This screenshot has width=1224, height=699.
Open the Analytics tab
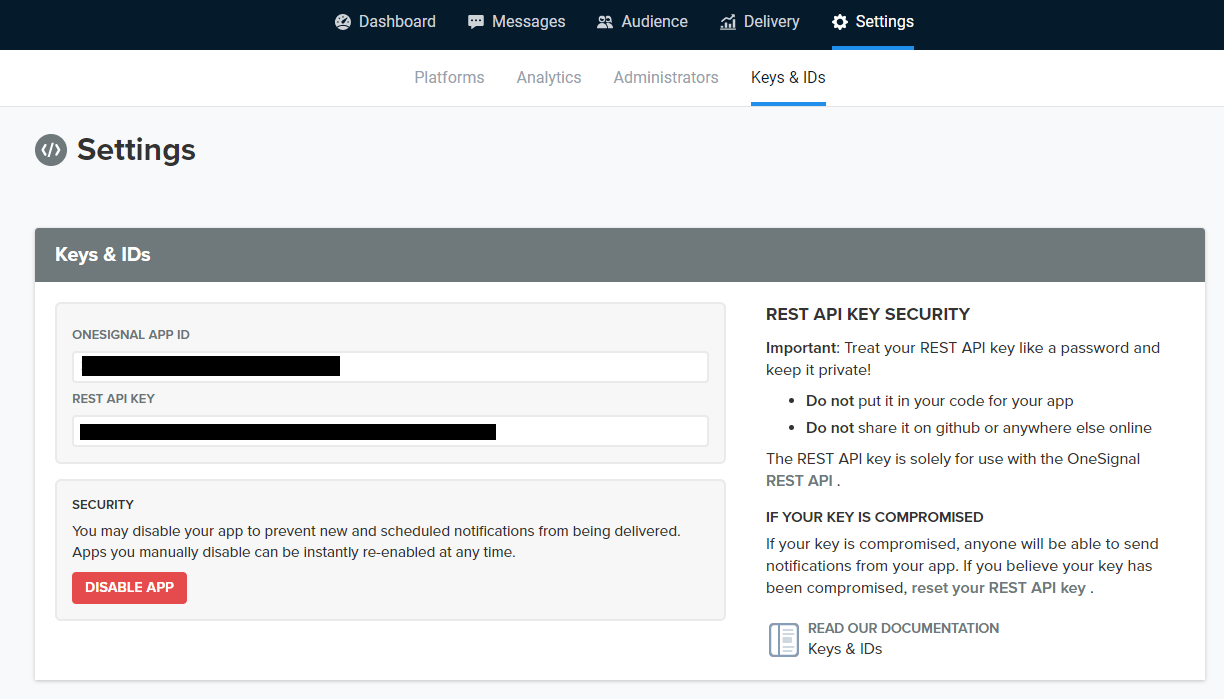(x=549, y=78)
